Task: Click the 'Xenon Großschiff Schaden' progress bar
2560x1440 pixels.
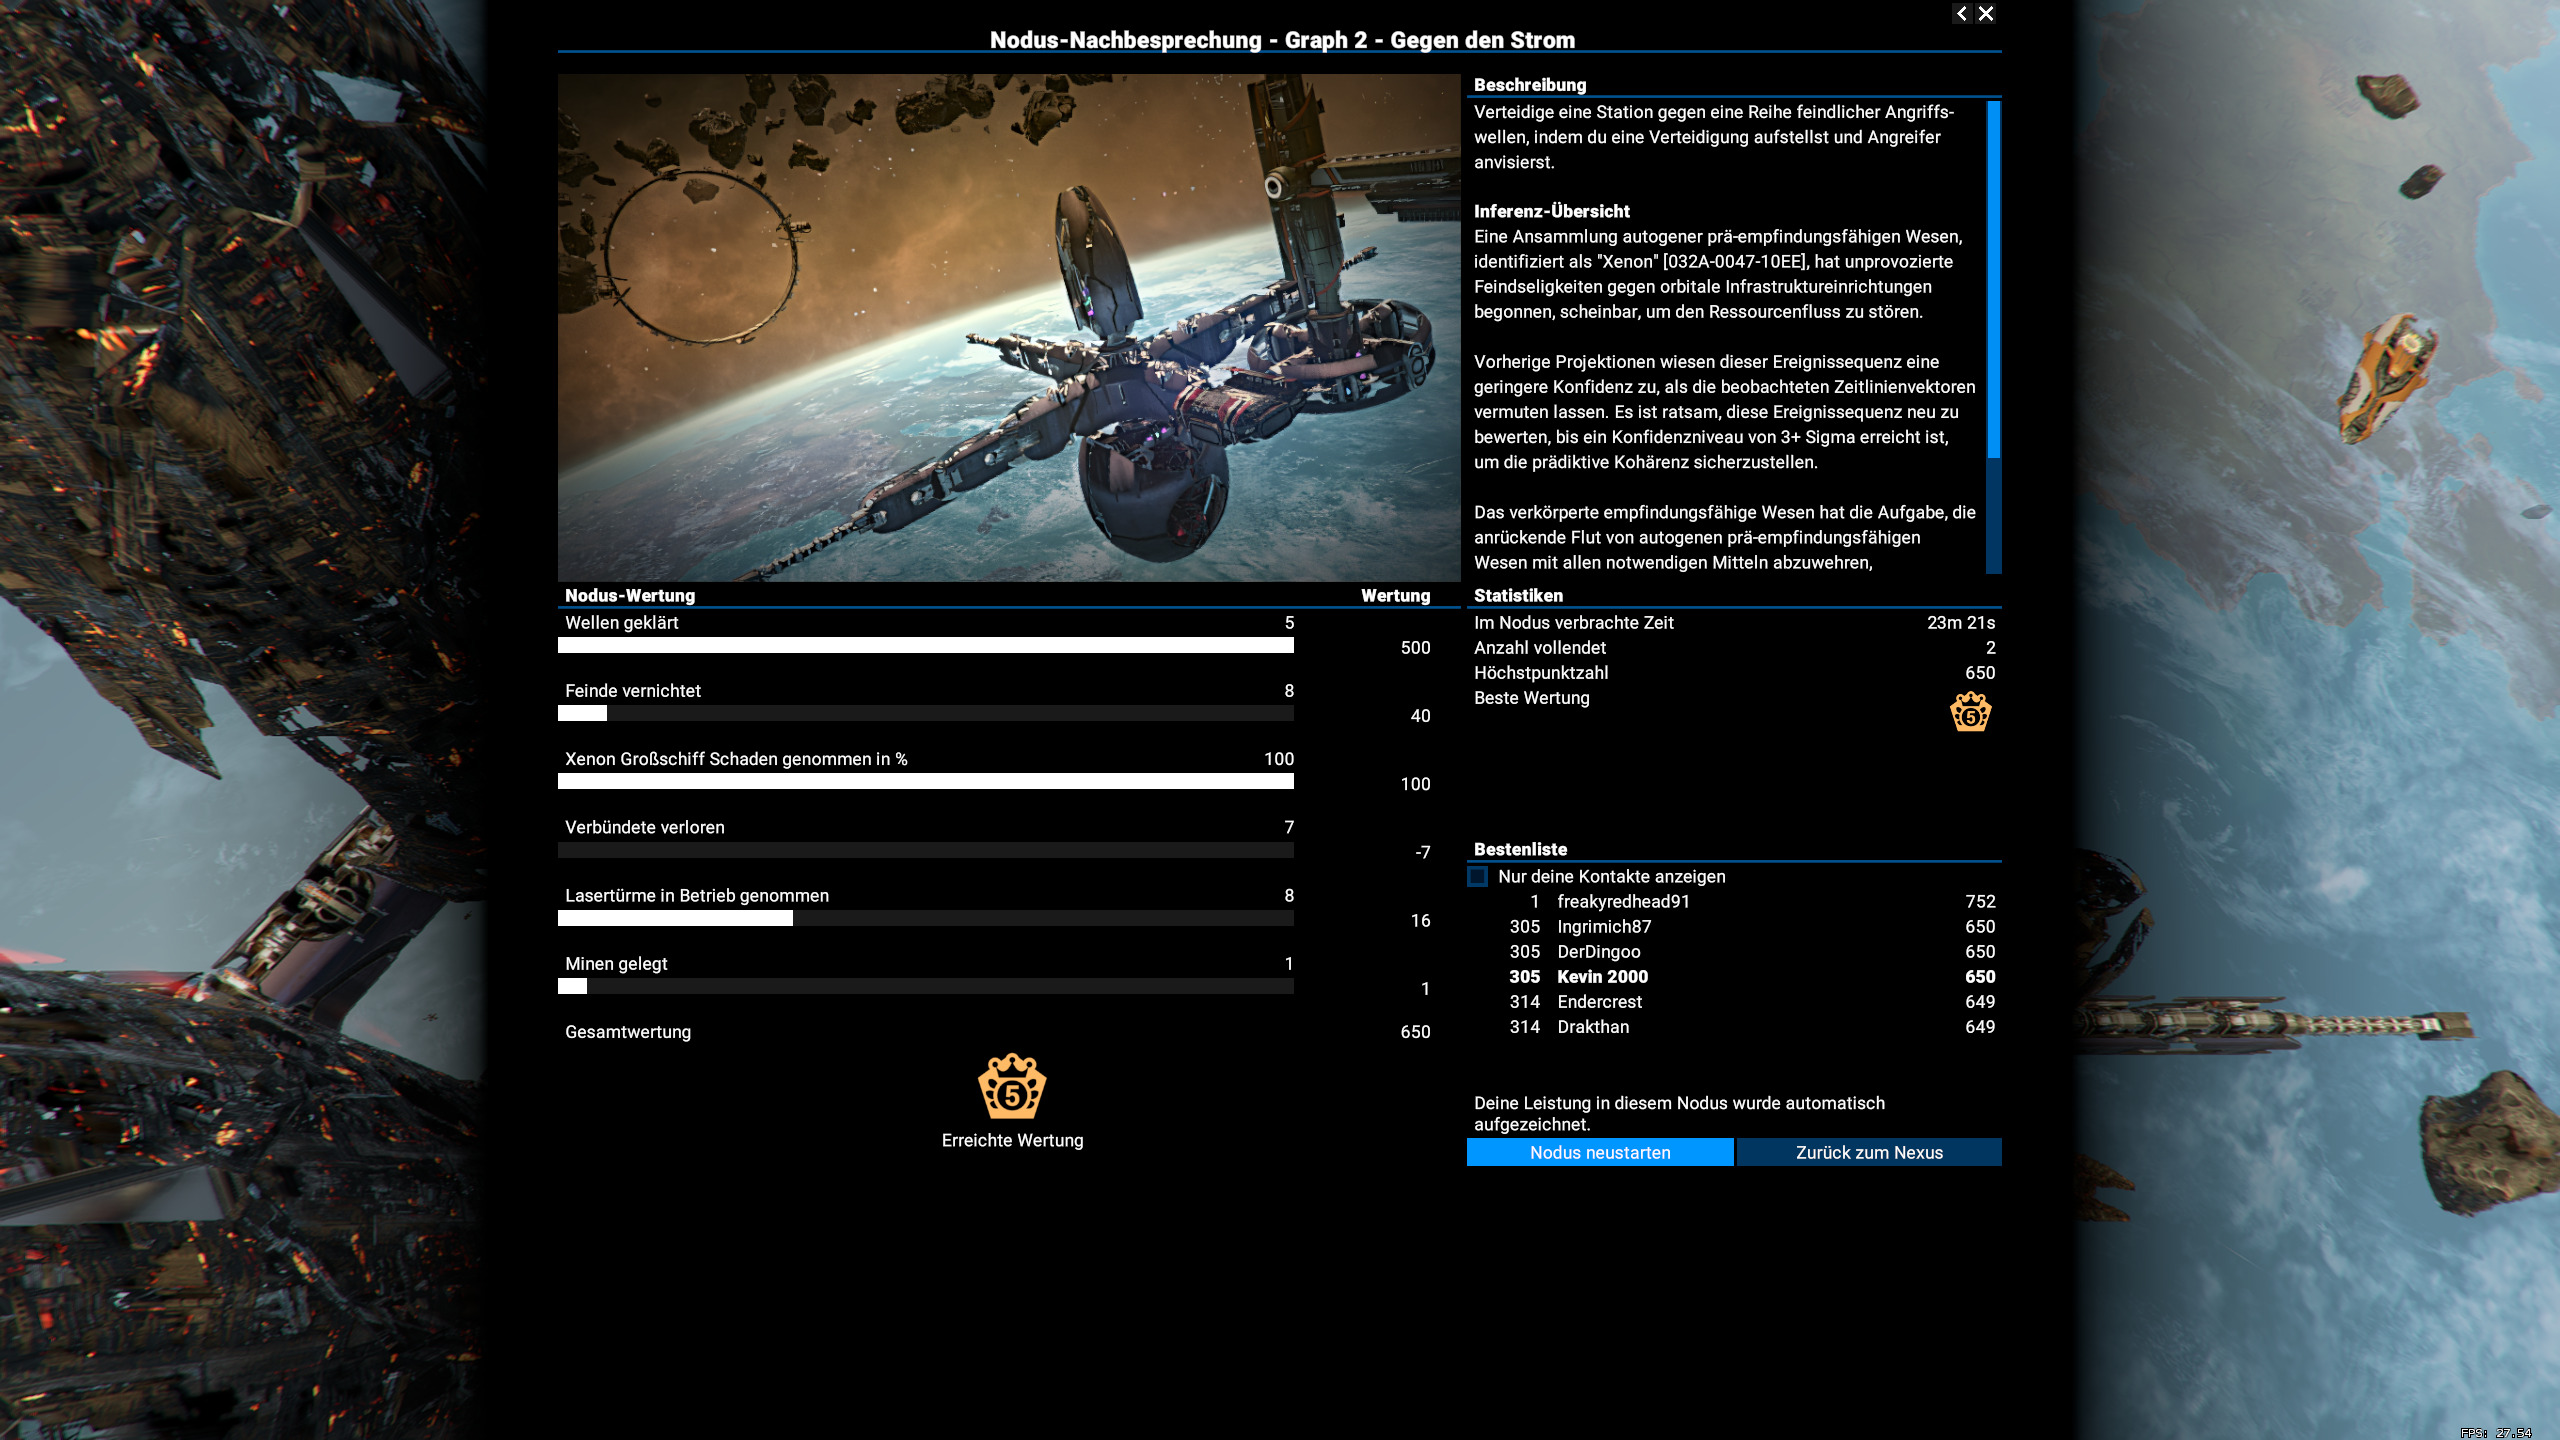Action: [926, 782]
